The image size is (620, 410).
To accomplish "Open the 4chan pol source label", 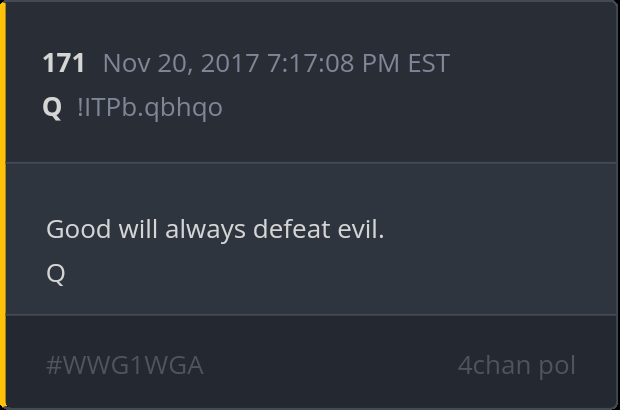I will click(x=516, y=365).
